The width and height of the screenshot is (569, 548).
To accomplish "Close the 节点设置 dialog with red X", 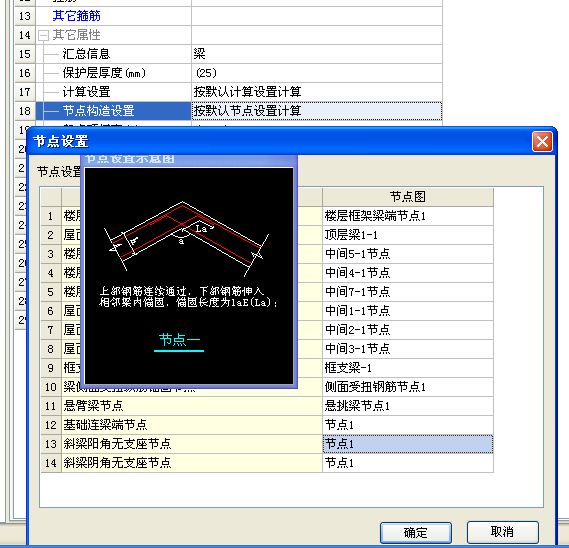I will point(542,142).
